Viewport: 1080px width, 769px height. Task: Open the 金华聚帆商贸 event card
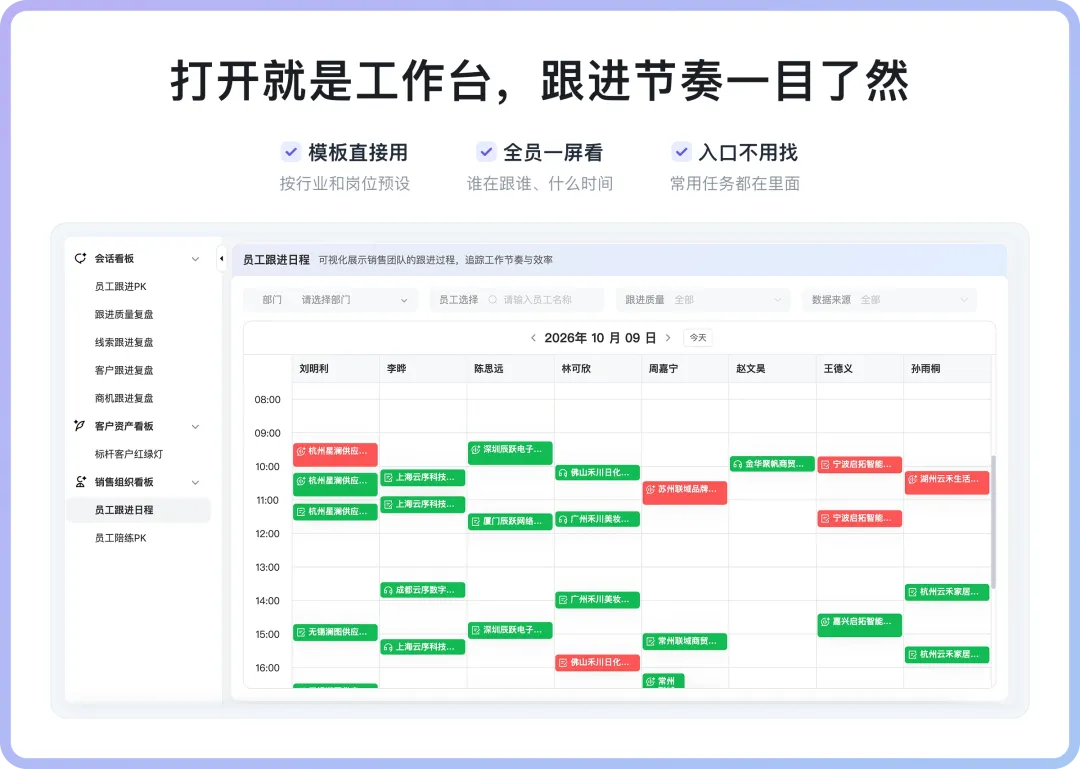point(773,464)
